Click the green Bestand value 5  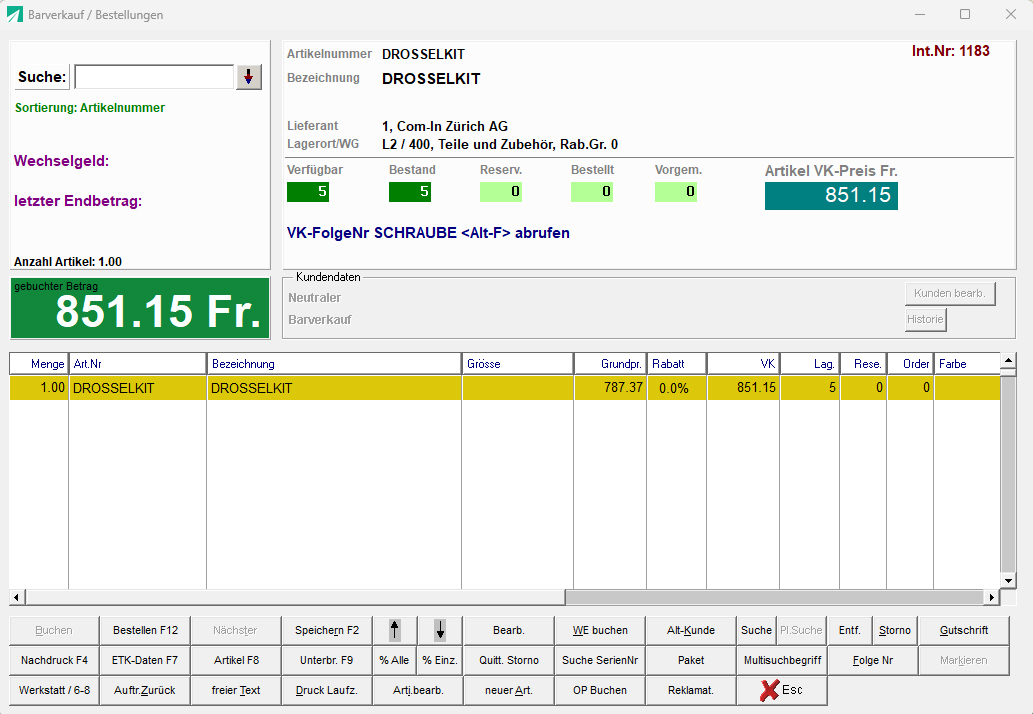pos(410,192)
